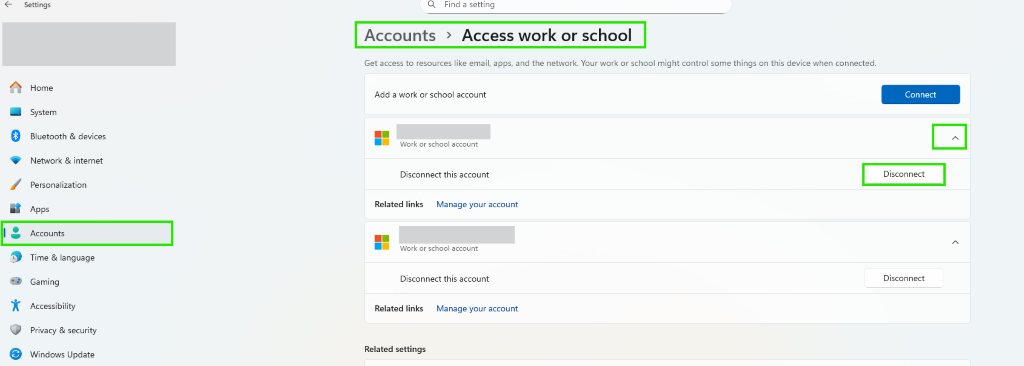
Task: Collapse the first work account entry
Action: [955, 138]
